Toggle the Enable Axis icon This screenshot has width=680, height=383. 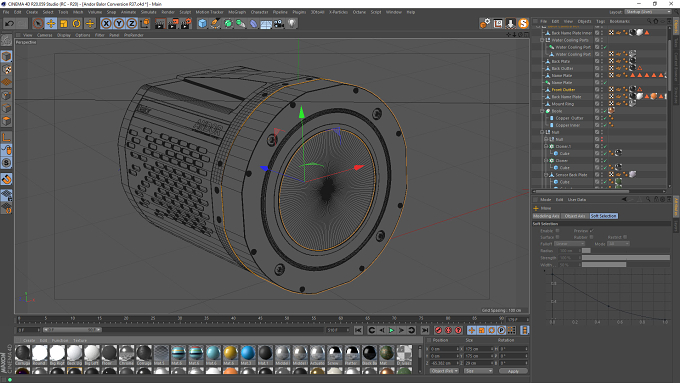[x=7, y=137]
